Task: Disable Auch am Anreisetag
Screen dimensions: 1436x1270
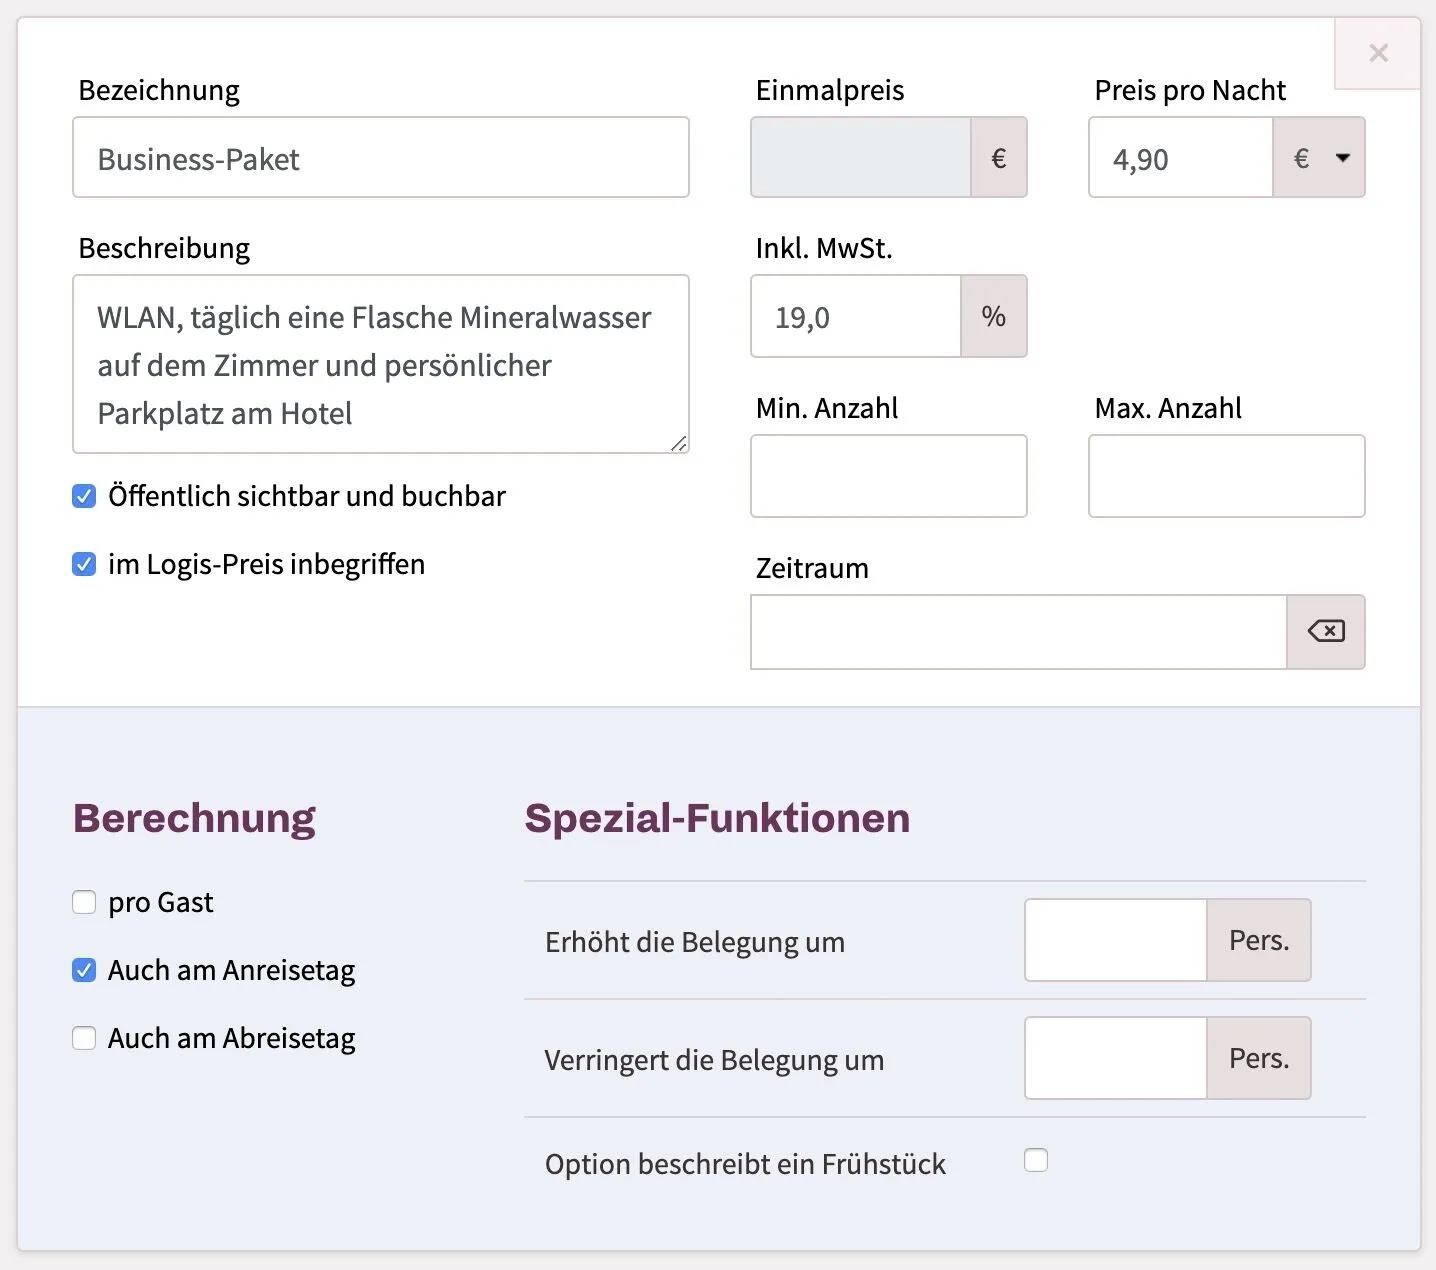Action: [x=85, y=970]
